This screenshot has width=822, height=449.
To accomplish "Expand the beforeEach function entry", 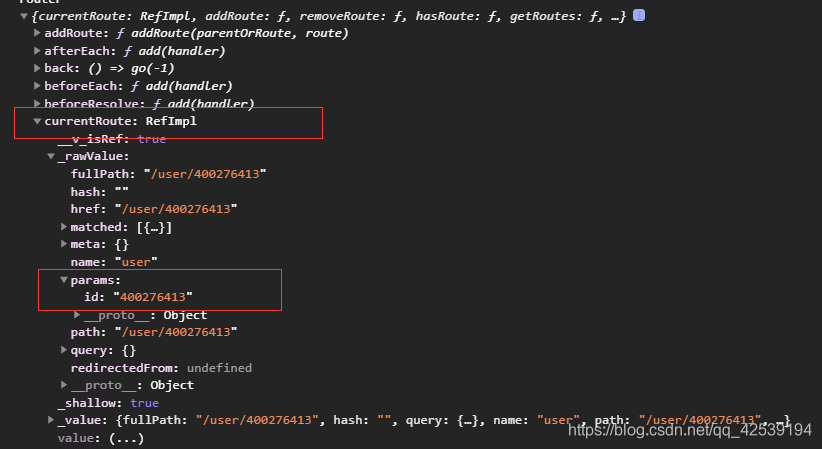I will click(x=37, y=85).
